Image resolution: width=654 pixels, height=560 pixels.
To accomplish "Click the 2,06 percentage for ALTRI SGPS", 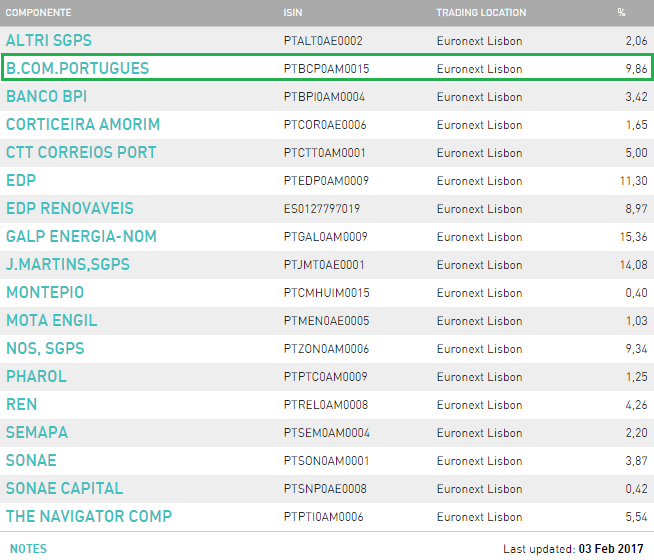I will coord(636,41).
